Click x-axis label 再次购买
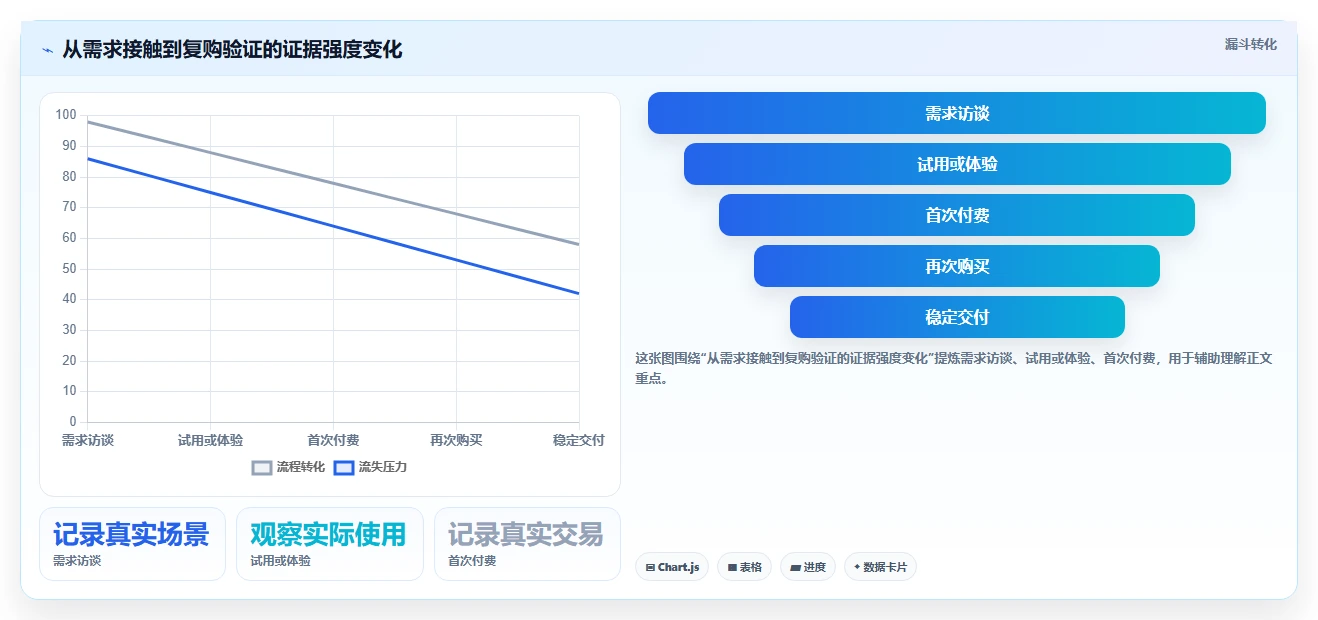Image resolution: width=1318 pixels, height=620 pixels. pos(456,440)
